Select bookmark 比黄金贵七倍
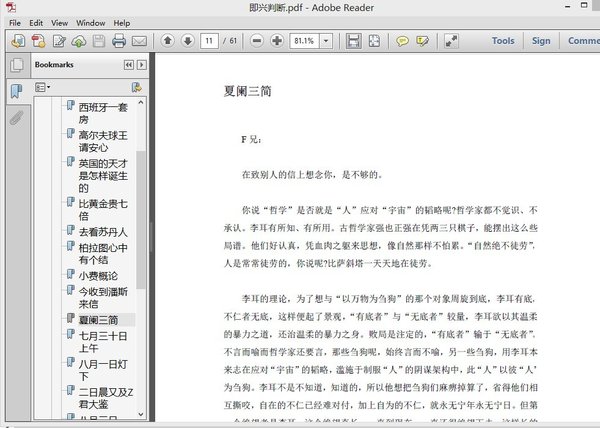600x428 pixels. [x=103, y=210]
